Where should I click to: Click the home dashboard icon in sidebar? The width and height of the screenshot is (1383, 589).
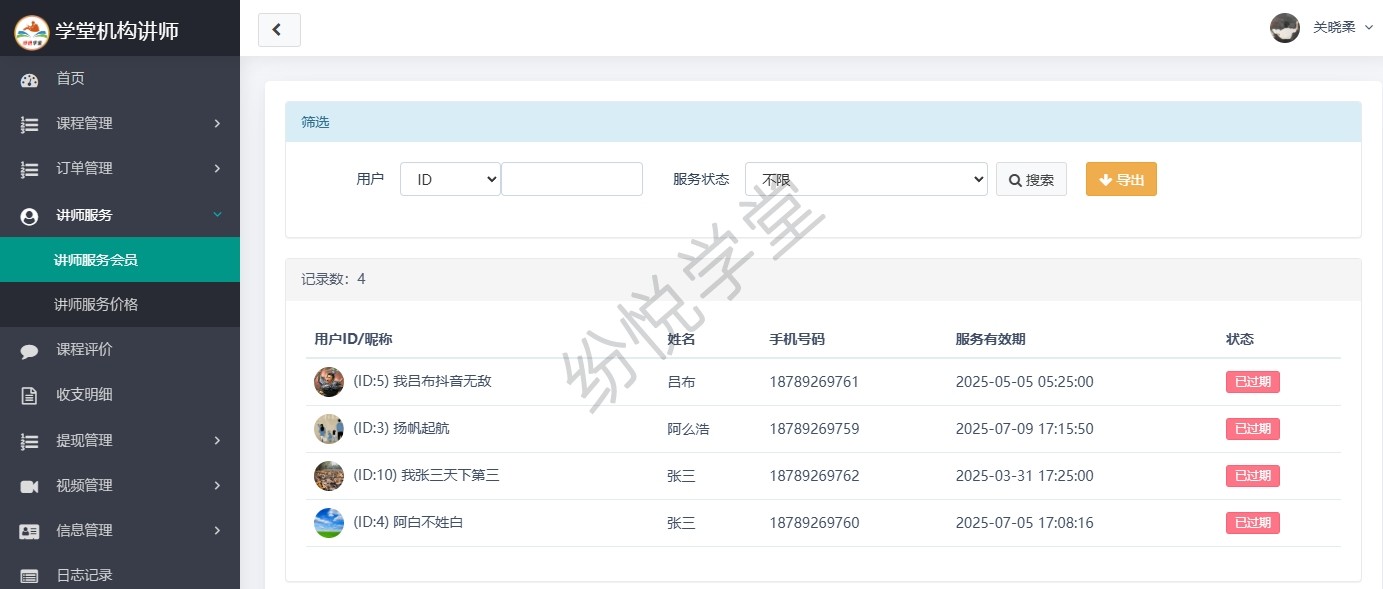pos(29,80)
